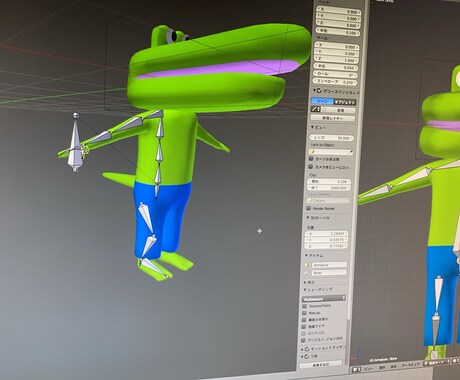This screenshot has height=380, width=460.
Task: Open the 追加 menu in 3D view header
Action: pyautogui.click(x=394, y=366)
